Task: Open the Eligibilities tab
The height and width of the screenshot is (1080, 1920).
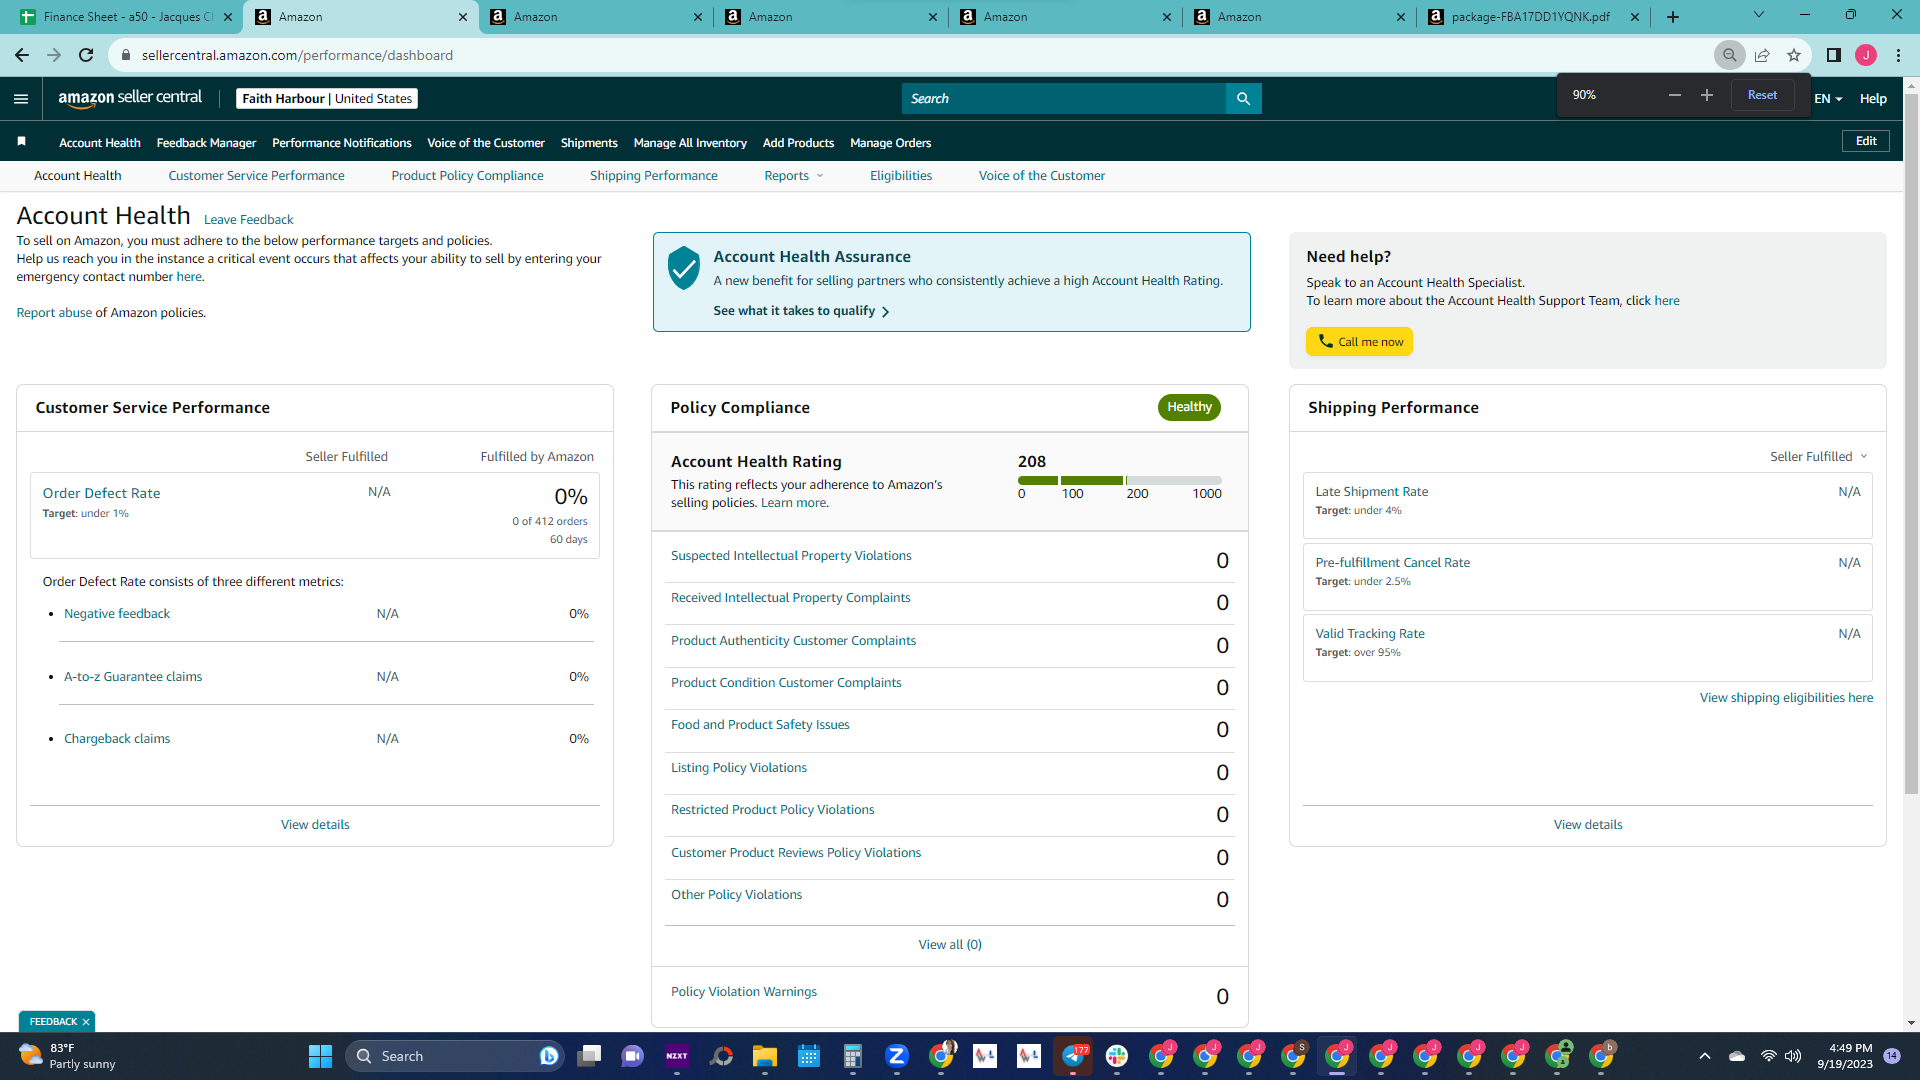Action: click(900, 176)
